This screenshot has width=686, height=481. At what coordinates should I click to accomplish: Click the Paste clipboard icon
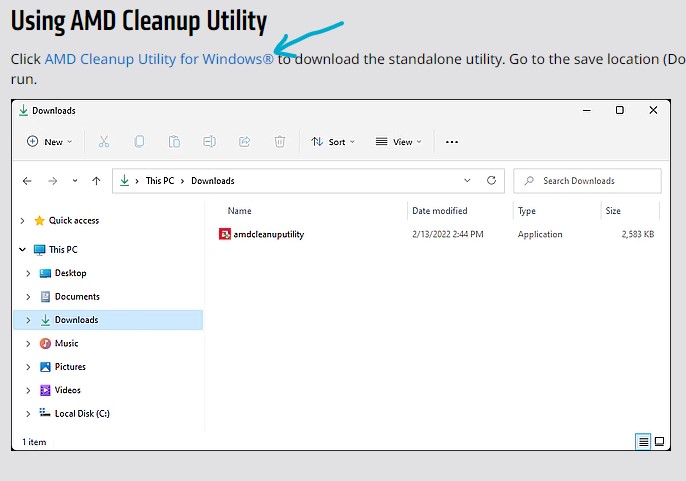(174, 142)
